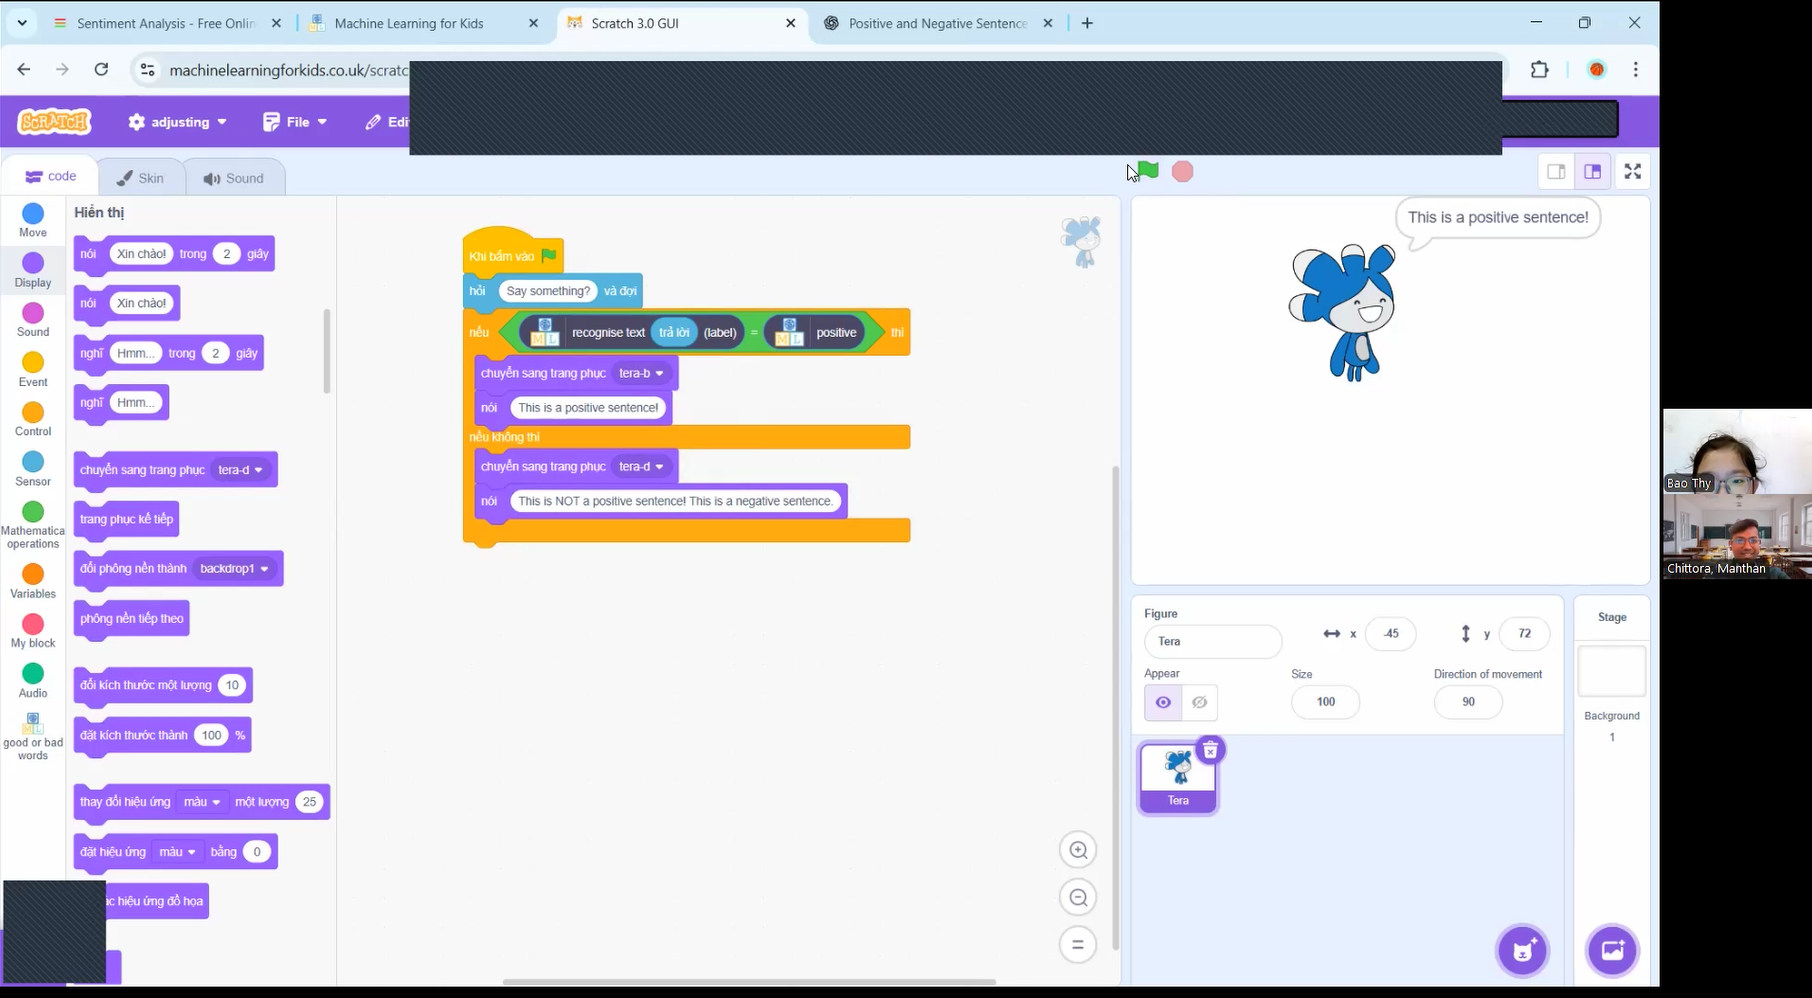Open the choose sprite button

pyautogui.click(x=1522, y=950)
